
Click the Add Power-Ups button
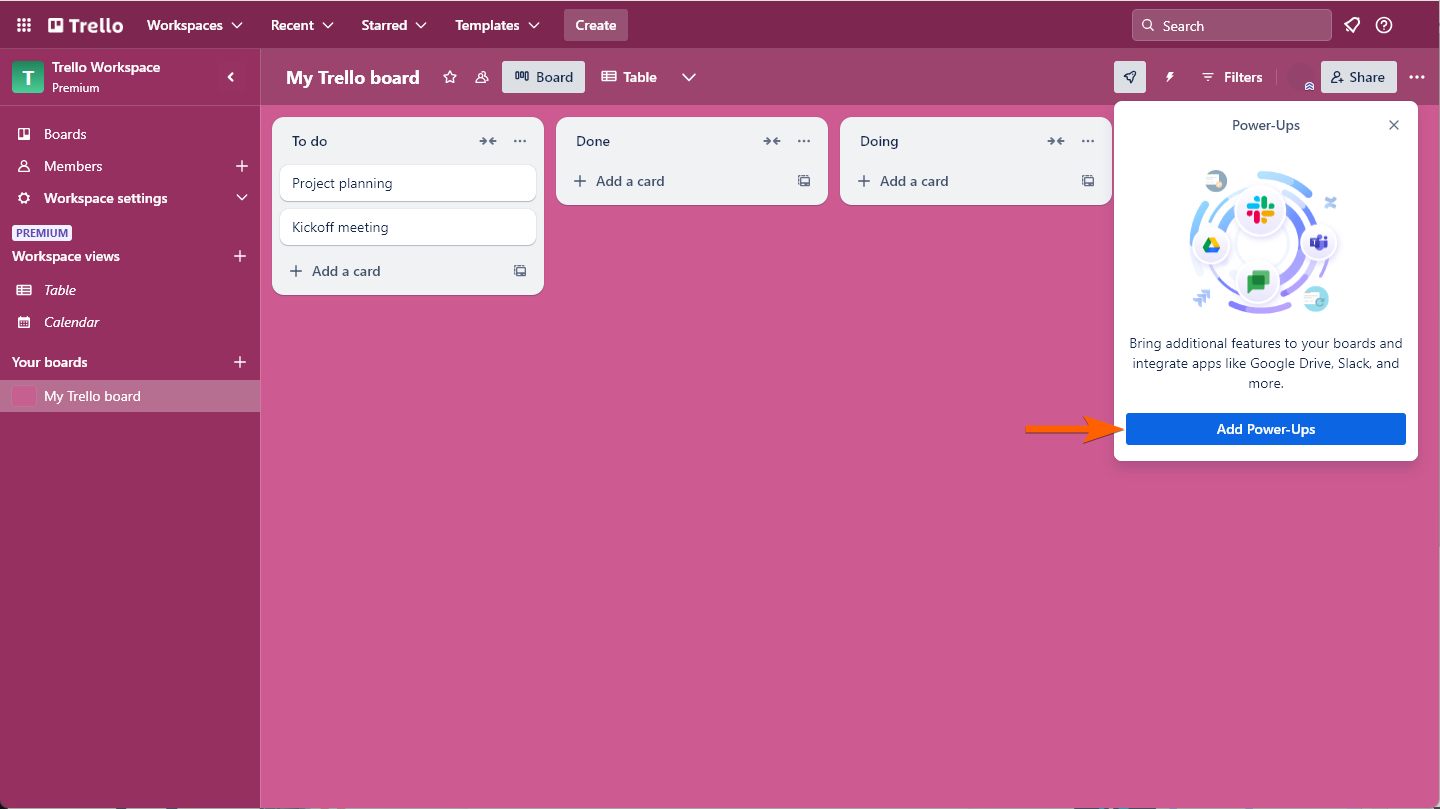(1266, 429)
